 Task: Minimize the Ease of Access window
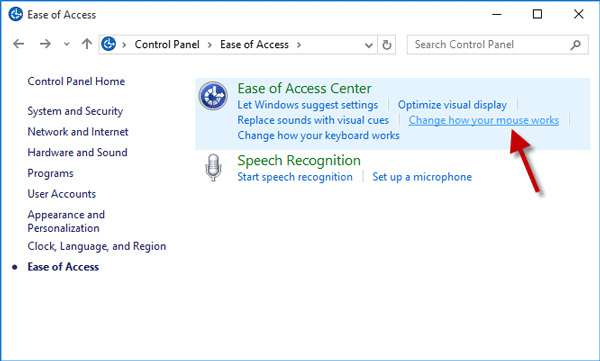[497, 15]
